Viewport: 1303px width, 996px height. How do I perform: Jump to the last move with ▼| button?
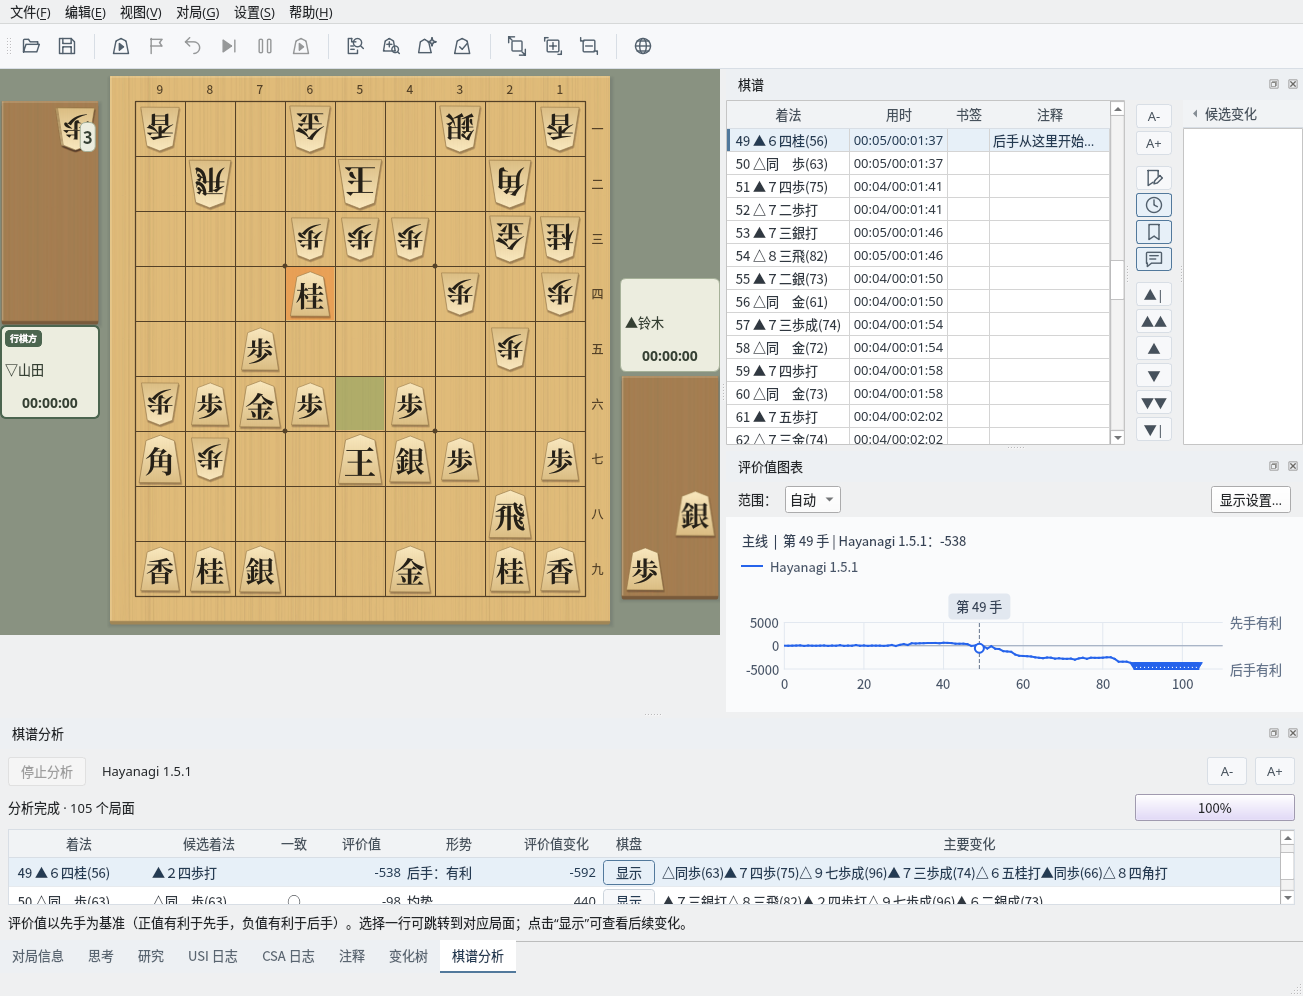(x=1154, y=430)
